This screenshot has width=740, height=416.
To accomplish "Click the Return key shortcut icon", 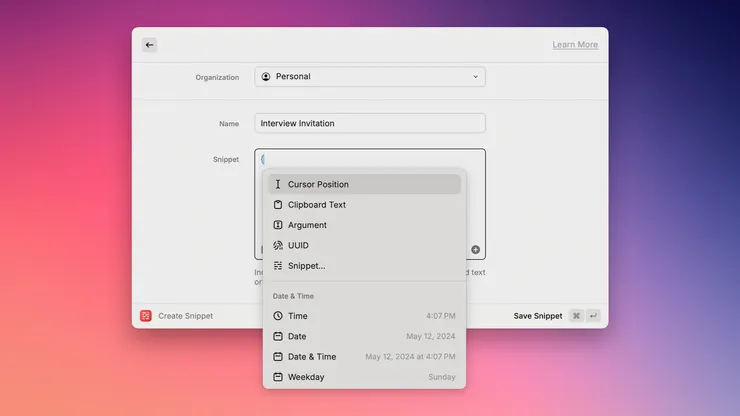I will click(593, 315).
